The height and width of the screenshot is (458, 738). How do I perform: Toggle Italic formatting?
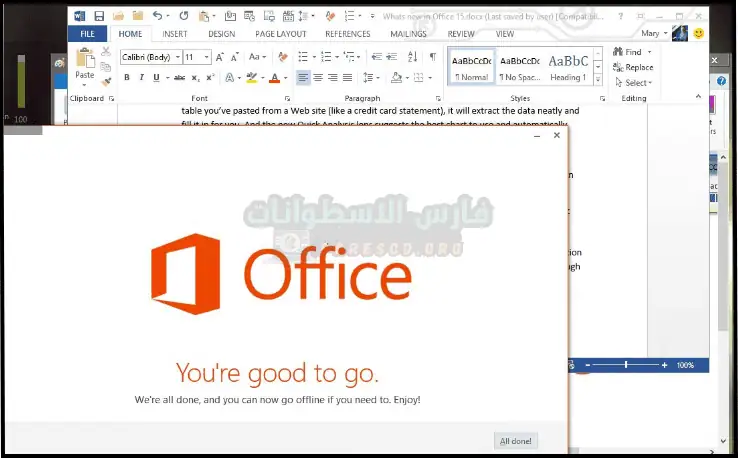coord(143,78)
